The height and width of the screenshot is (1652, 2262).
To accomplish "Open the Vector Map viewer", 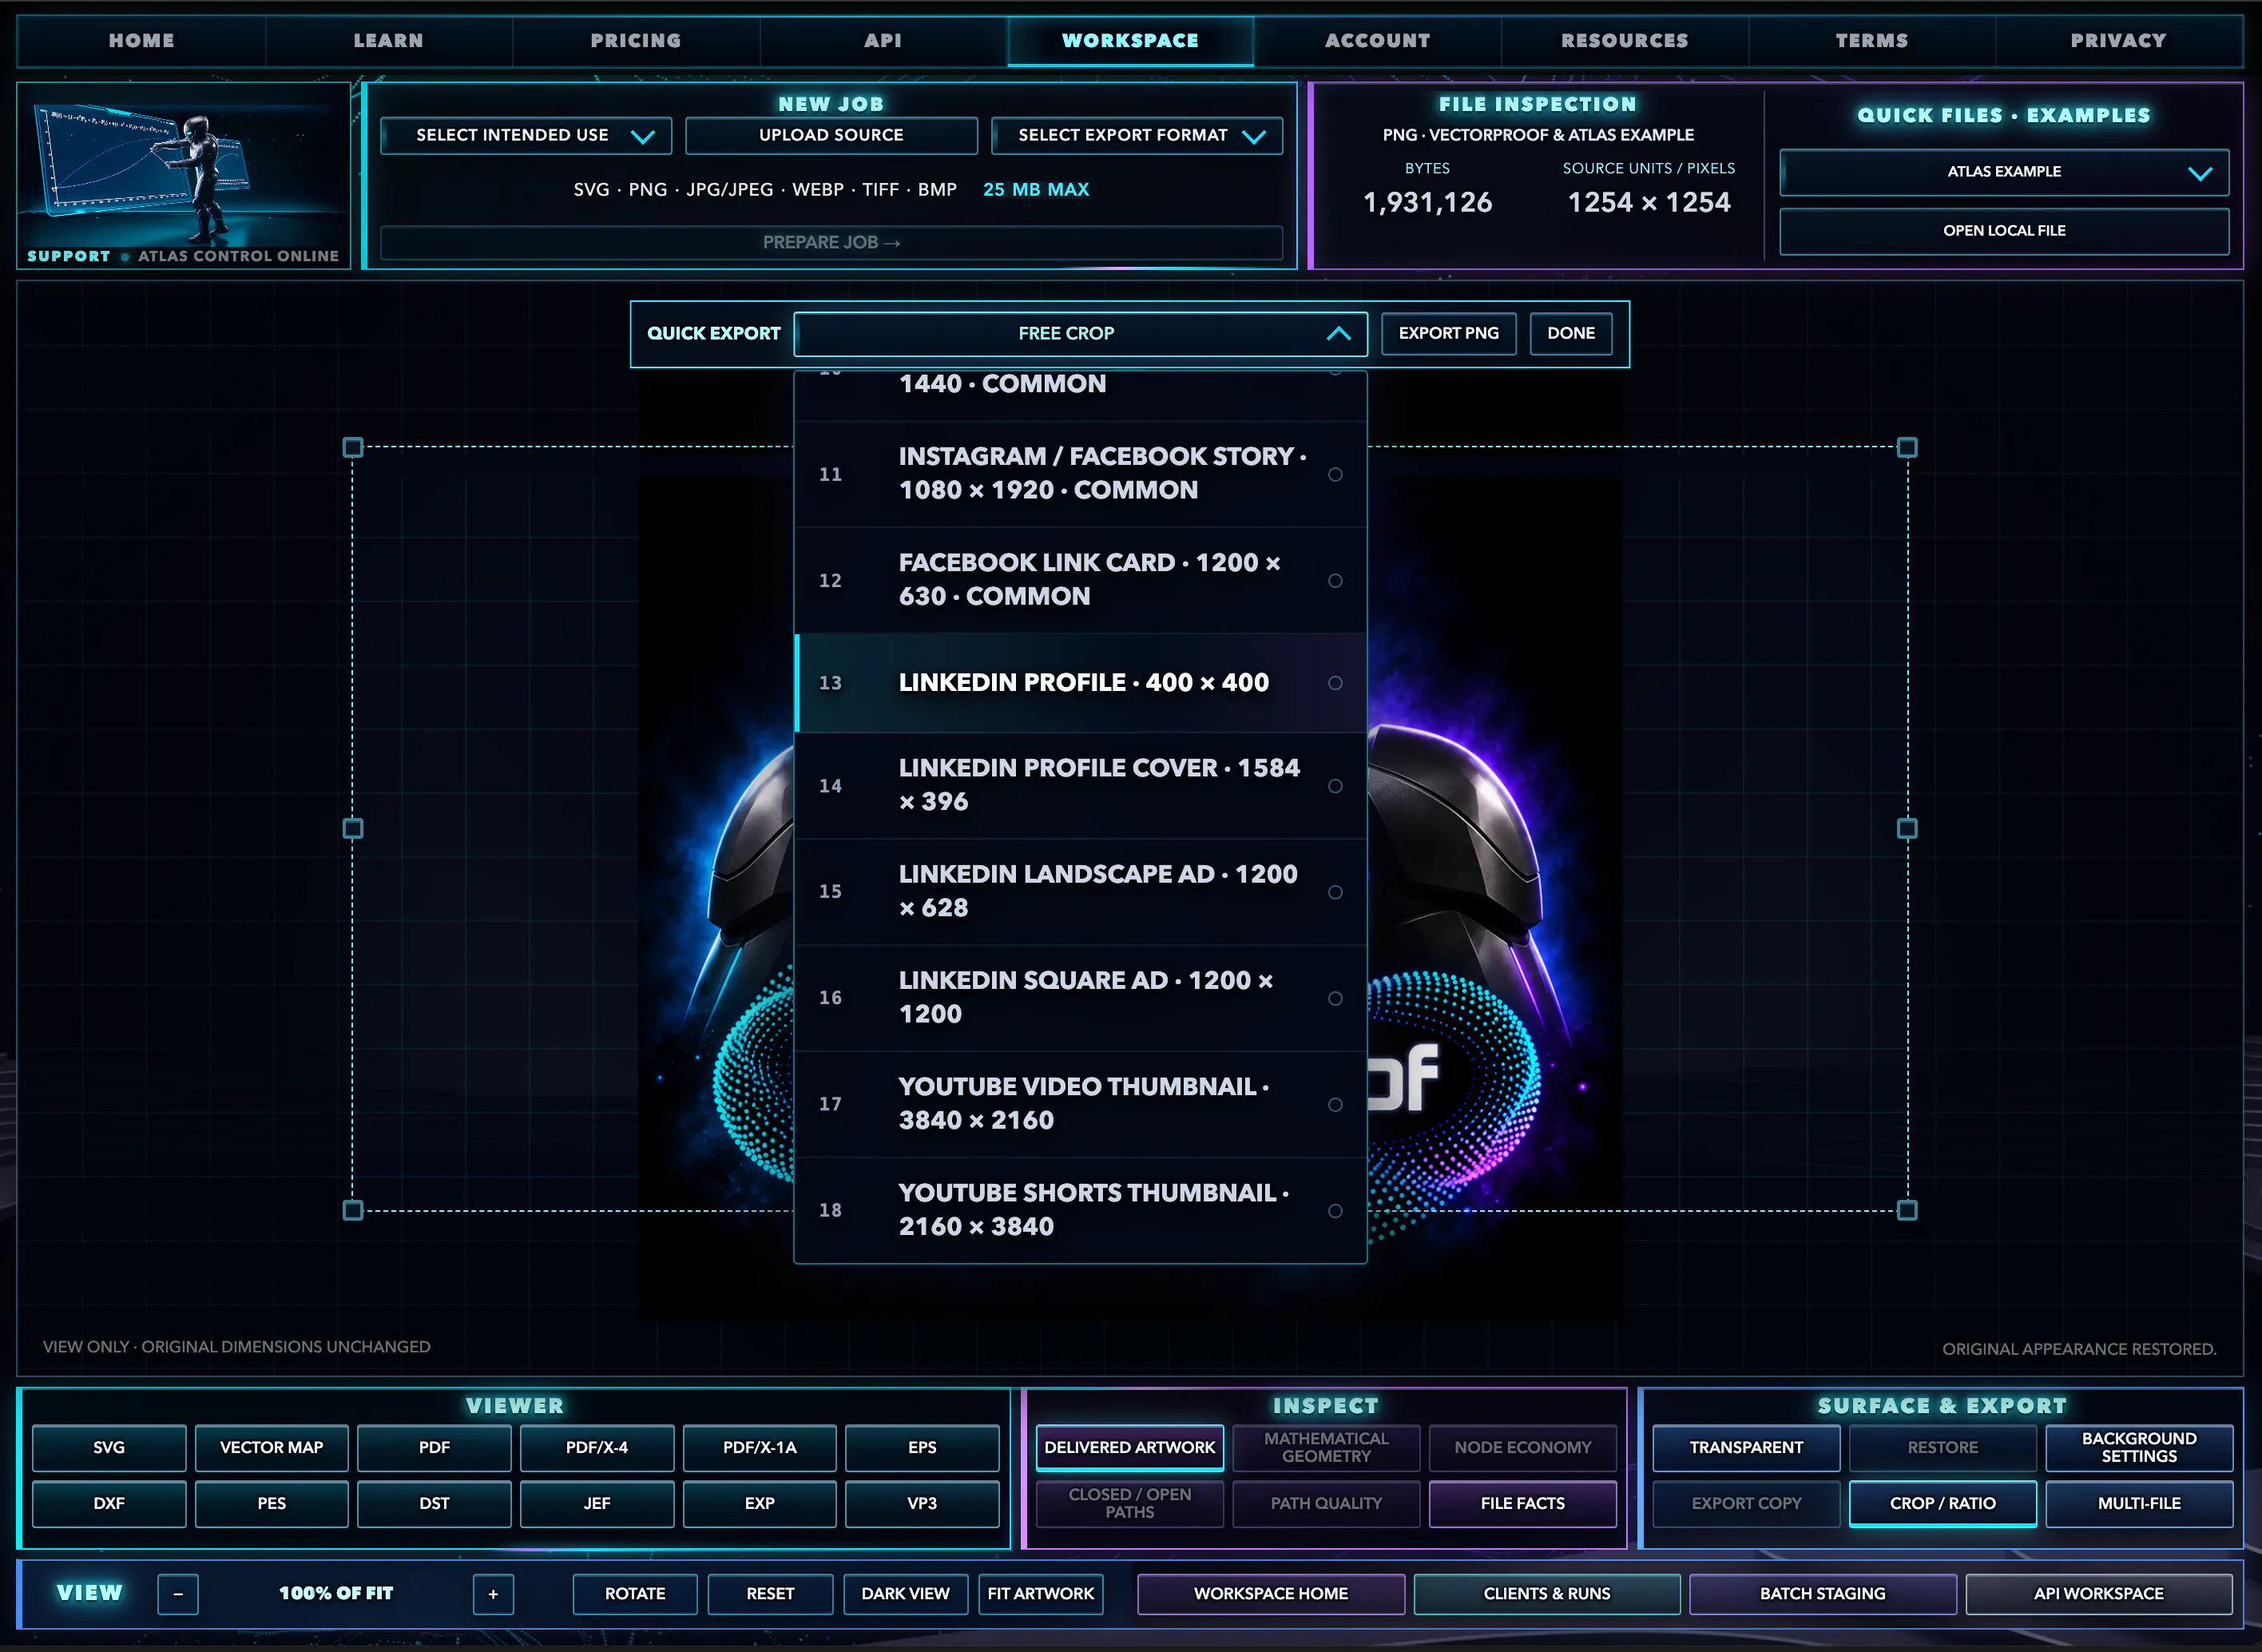I will (271, 1448).
